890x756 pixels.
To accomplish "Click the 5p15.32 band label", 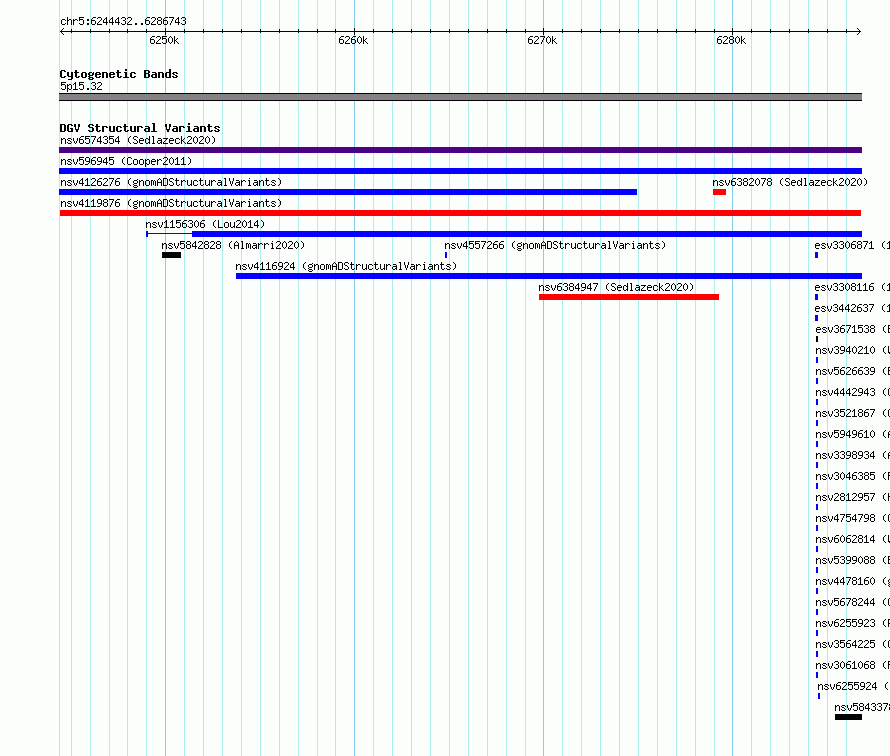I will click(x=81, y=86).
